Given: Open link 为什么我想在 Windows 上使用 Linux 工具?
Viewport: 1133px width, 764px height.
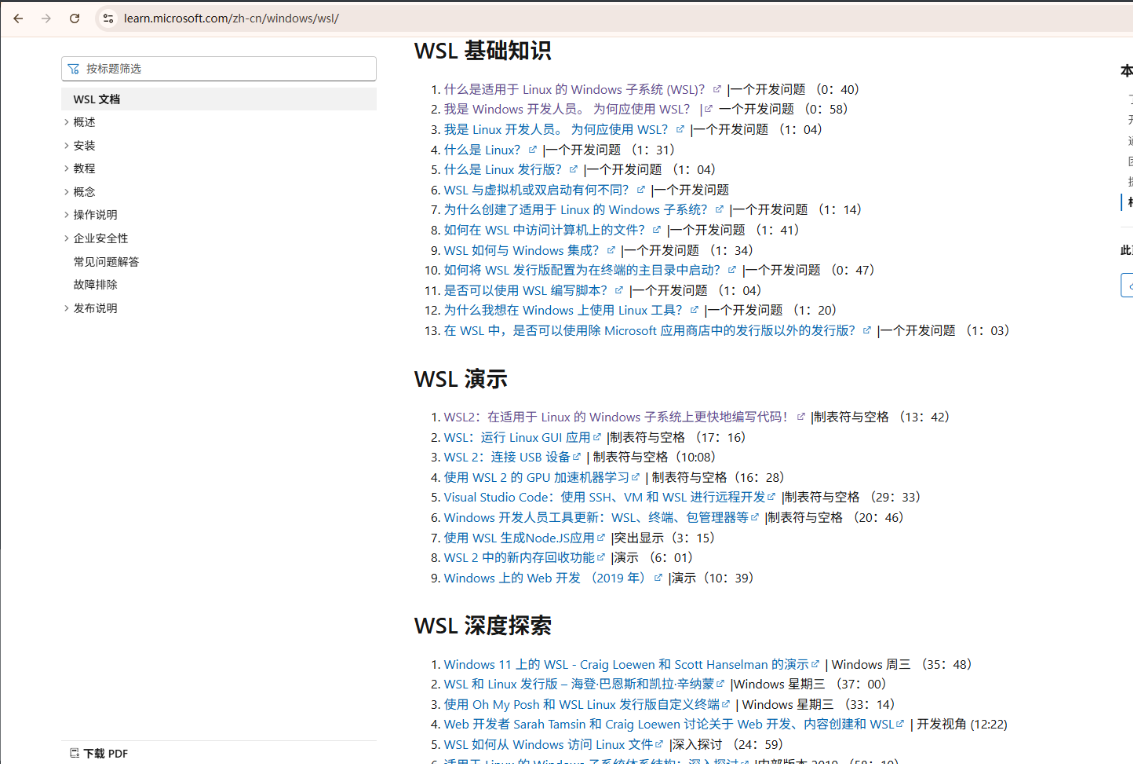Looking at the screenshot, I should (x=563, y=310).
